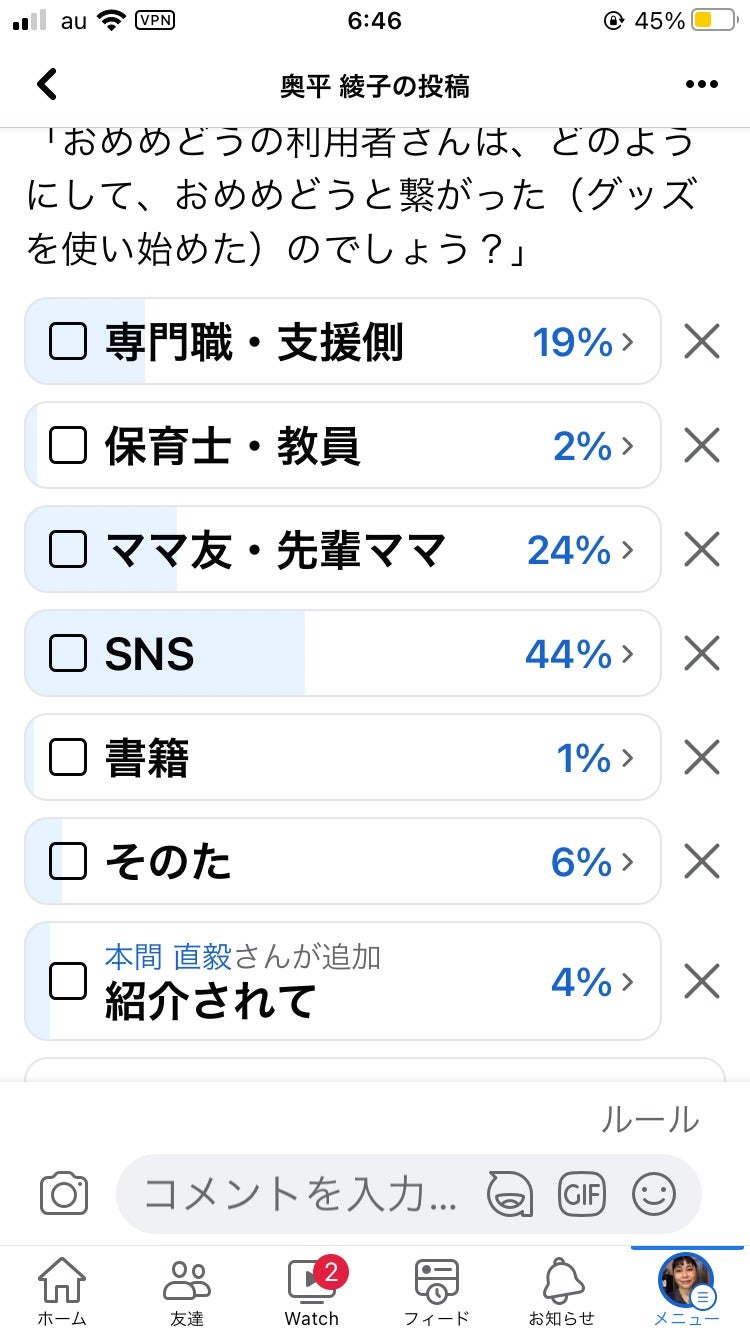Focus the コメントを入力 comment field
The image size is (750, 1334).
(300, 1194)
